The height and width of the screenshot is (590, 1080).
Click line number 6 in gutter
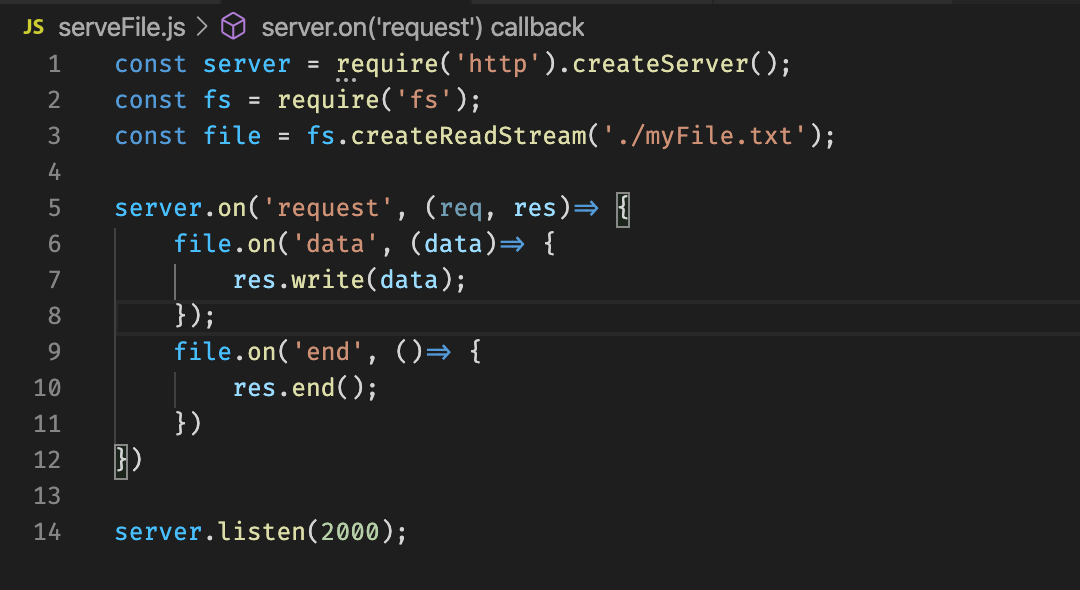tap(54, 244)
